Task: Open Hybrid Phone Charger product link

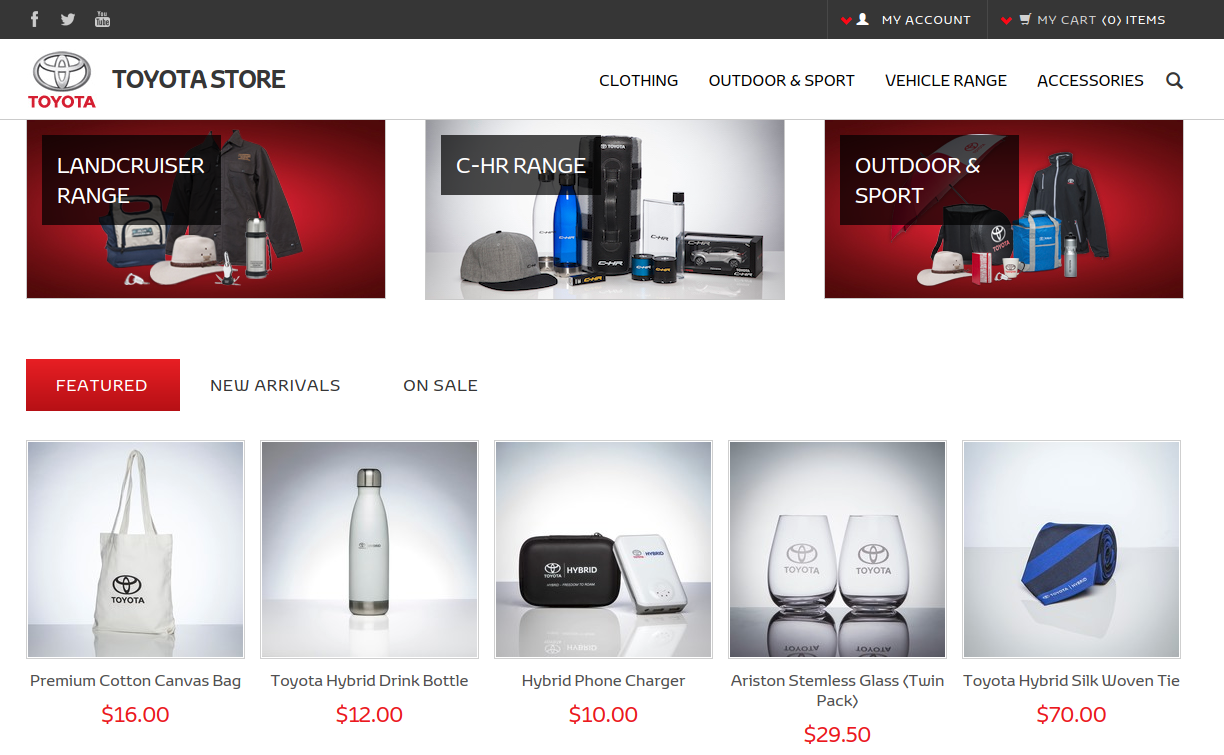Action: [603, 681]
